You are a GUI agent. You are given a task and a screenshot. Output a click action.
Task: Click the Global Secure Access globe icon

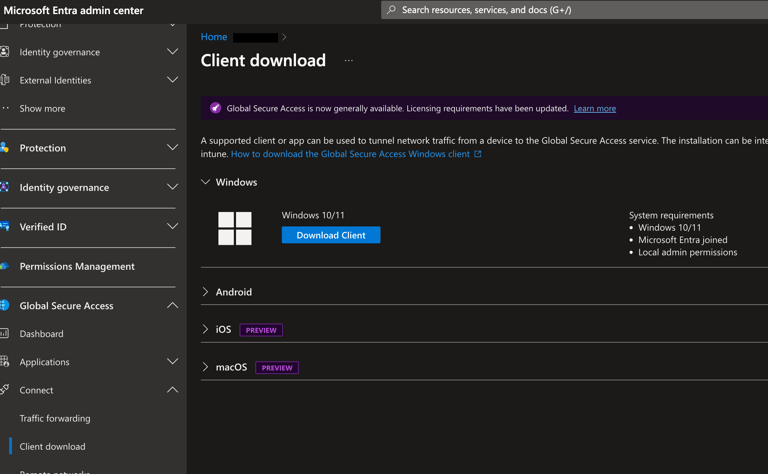4,305
